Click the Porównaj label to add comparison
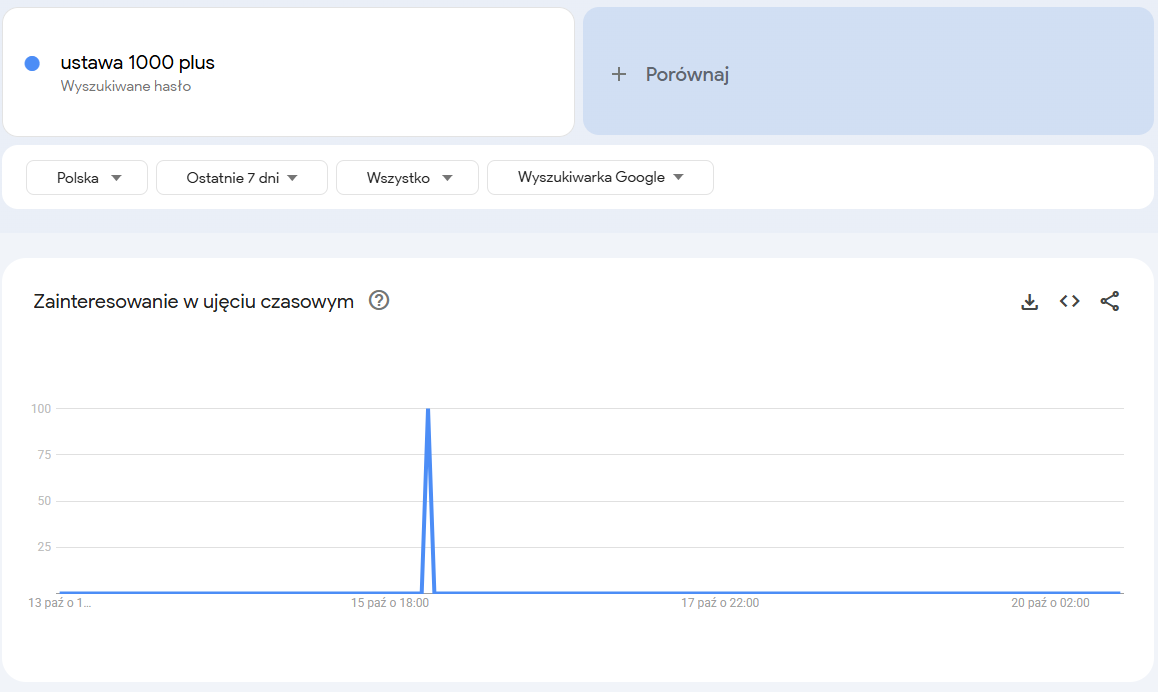 pos(687,74)
